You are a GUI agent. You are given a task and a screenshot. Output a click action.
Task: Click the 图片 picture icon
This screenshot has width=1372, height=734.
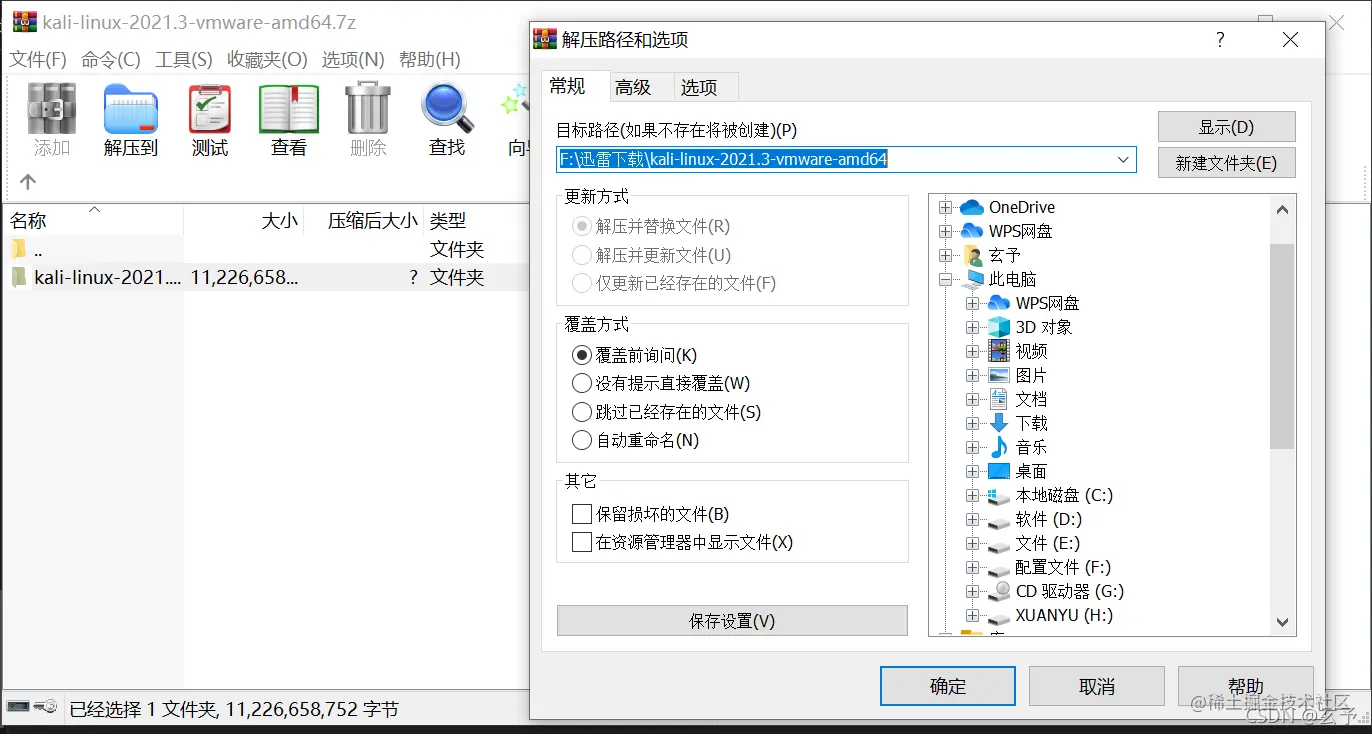point(999,375)
